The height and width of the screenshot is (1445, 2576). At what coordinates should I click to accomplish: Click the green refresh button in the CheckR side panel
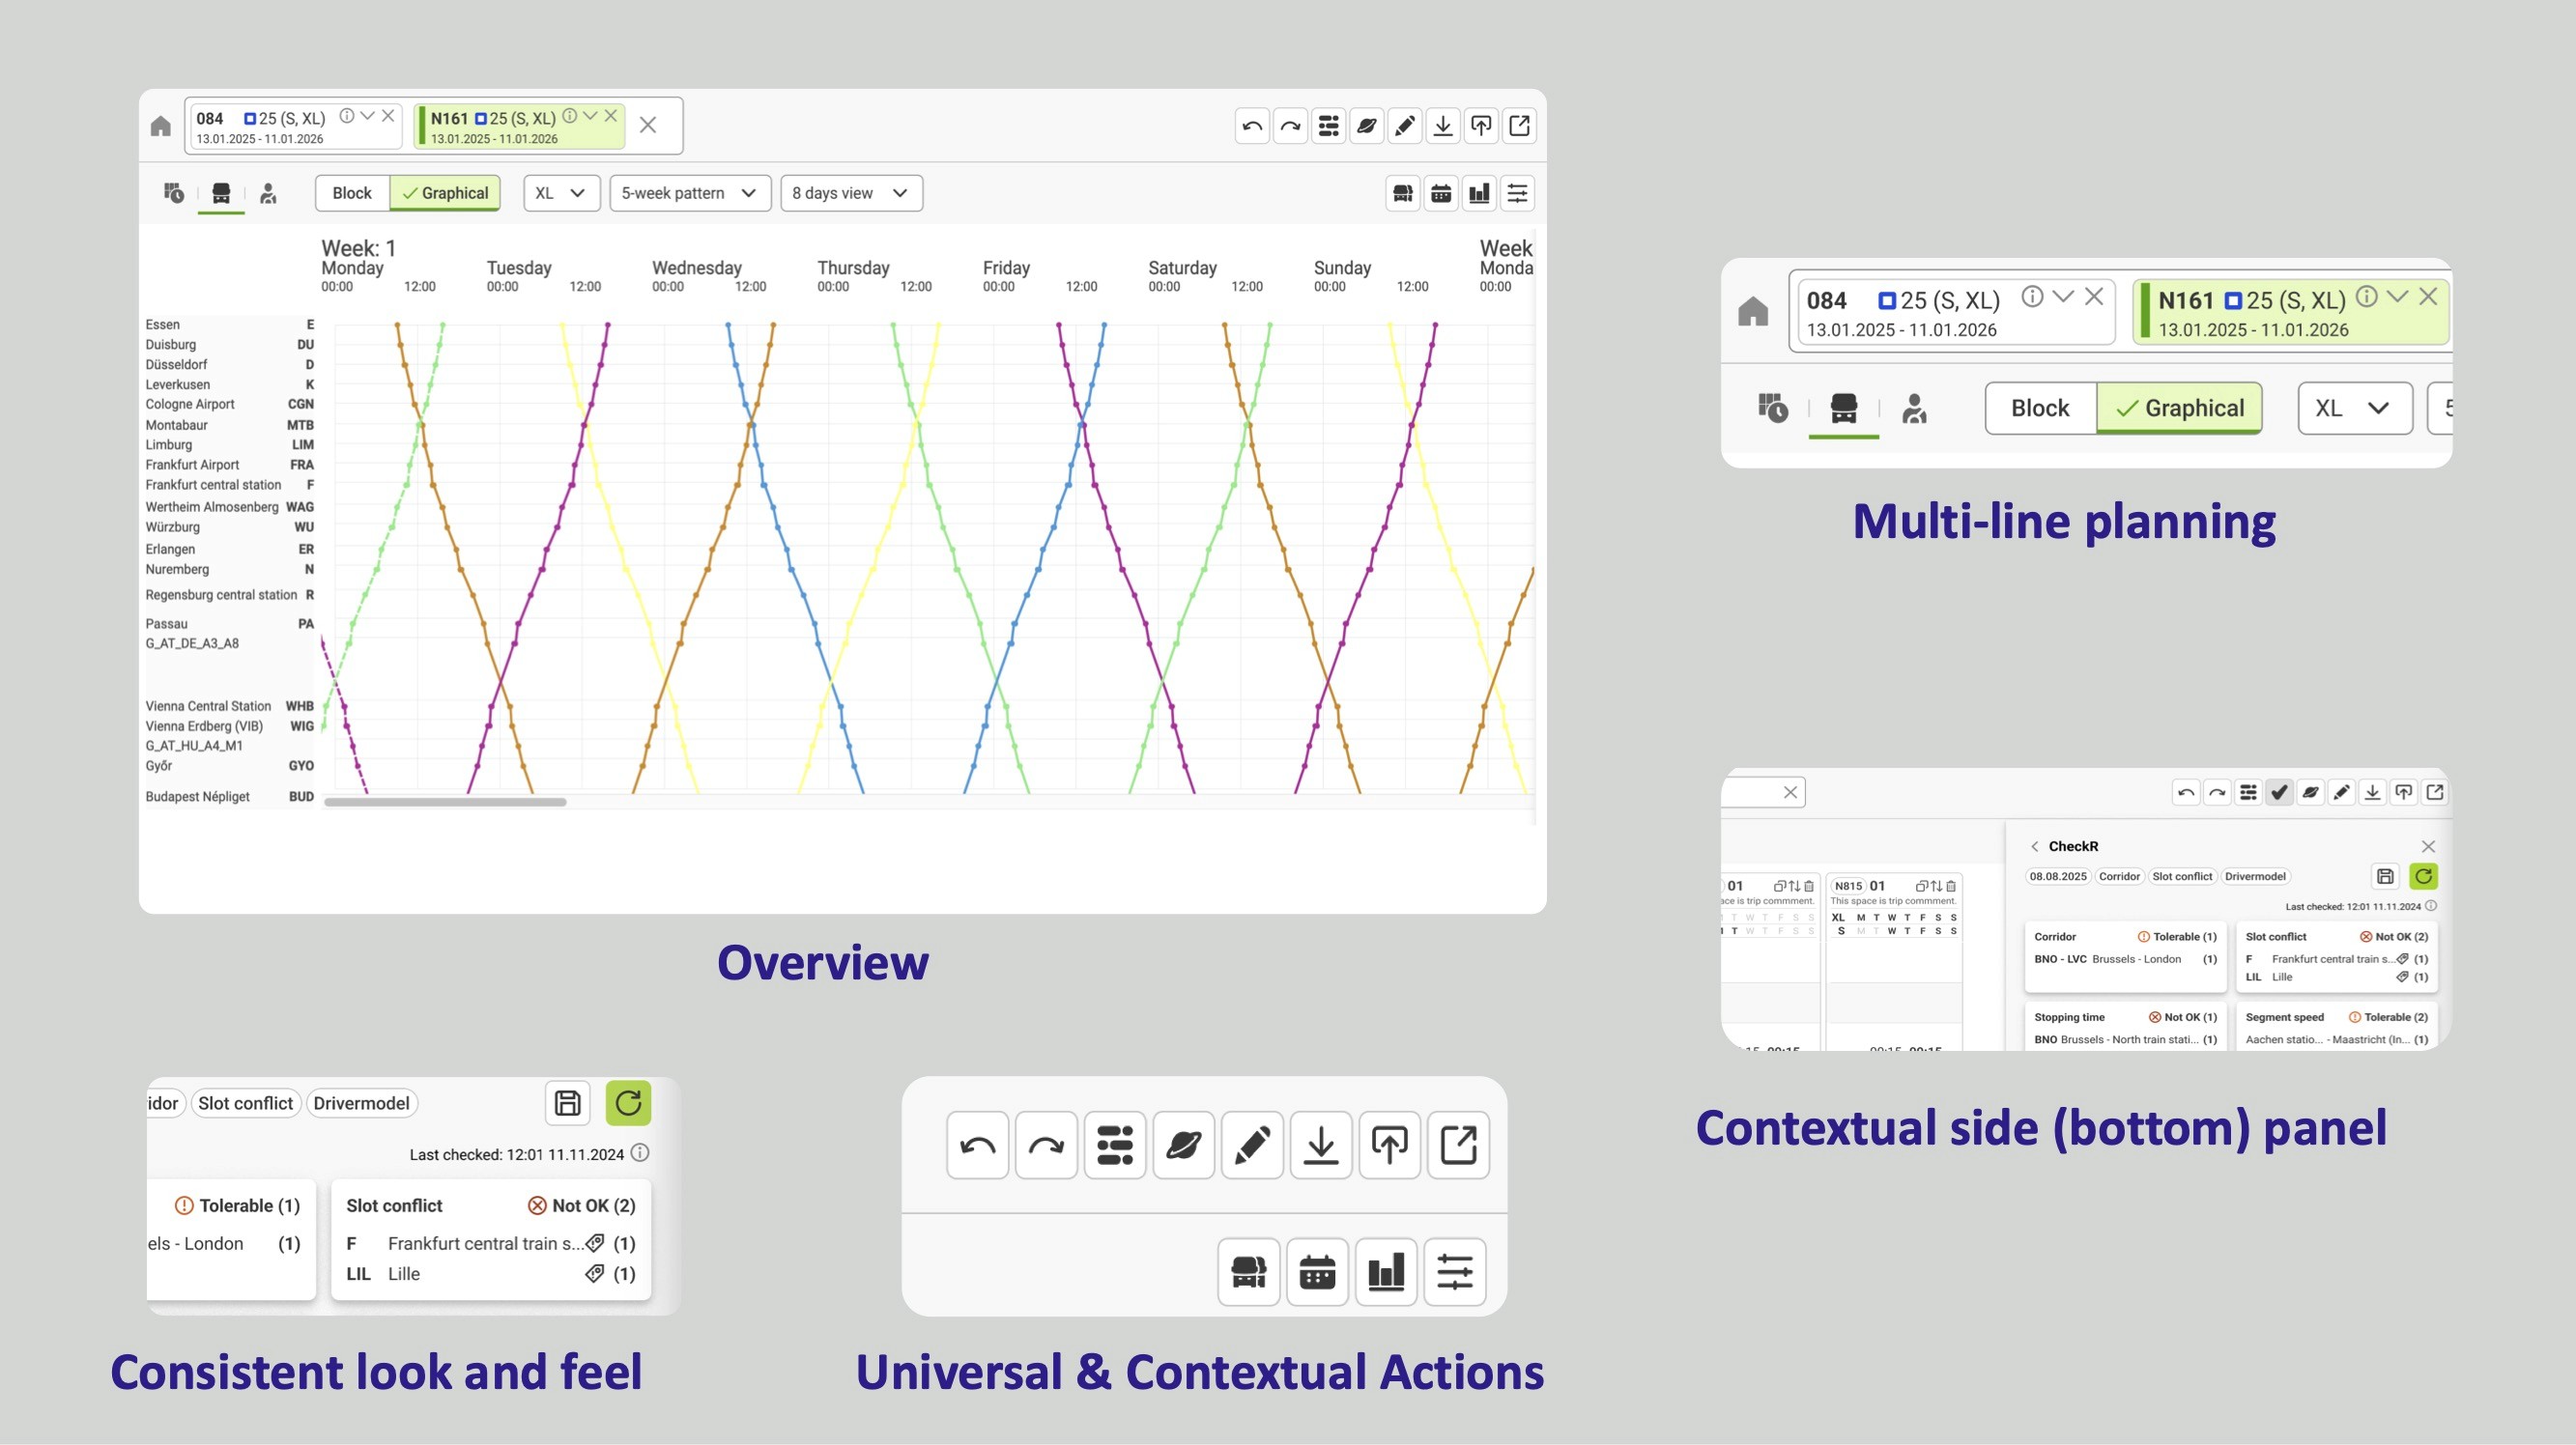pos(2423,877)
